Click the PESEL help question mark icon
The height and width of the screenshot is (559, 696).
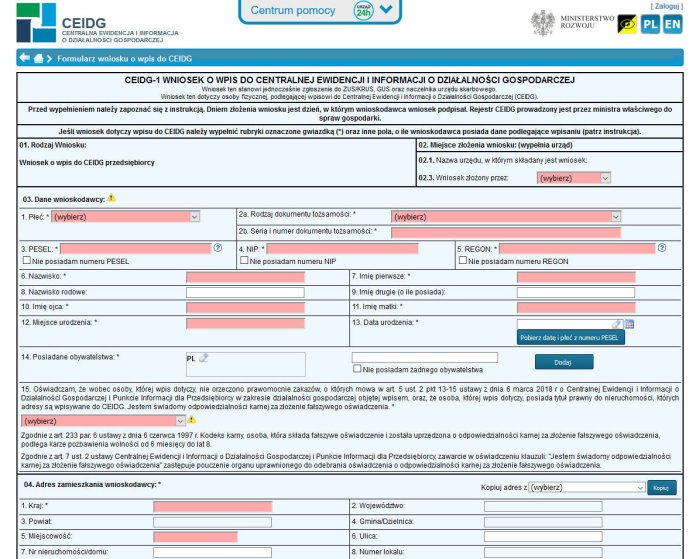click(217, 247)
